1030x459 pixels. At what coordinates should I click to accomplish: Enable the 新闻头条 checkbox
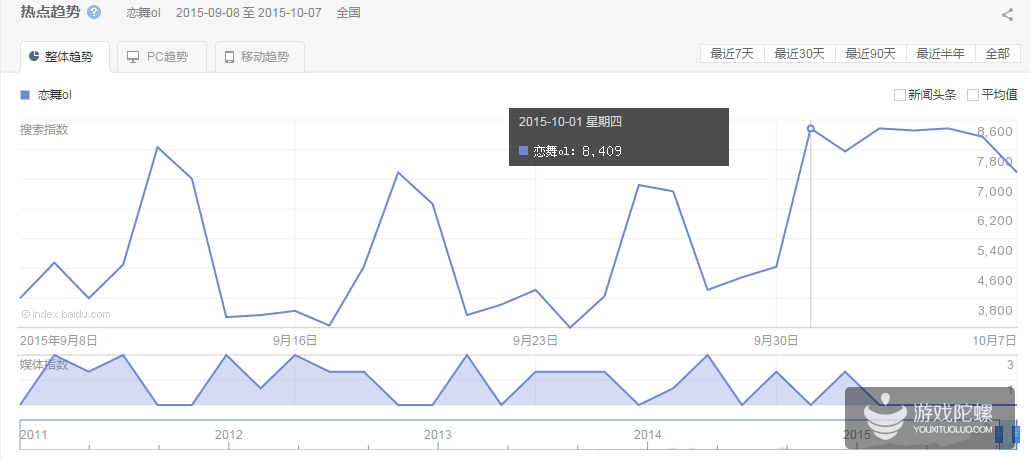click(x=900, y=95)
